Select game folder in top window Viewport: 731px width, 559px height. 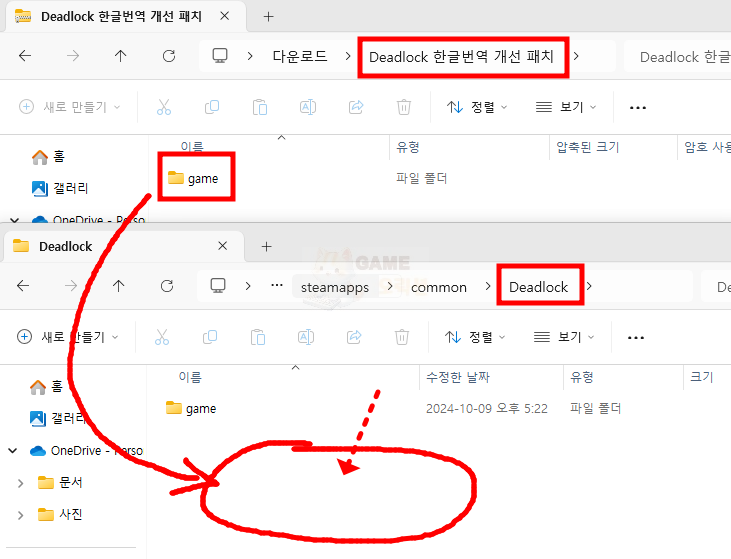point(193,179)
